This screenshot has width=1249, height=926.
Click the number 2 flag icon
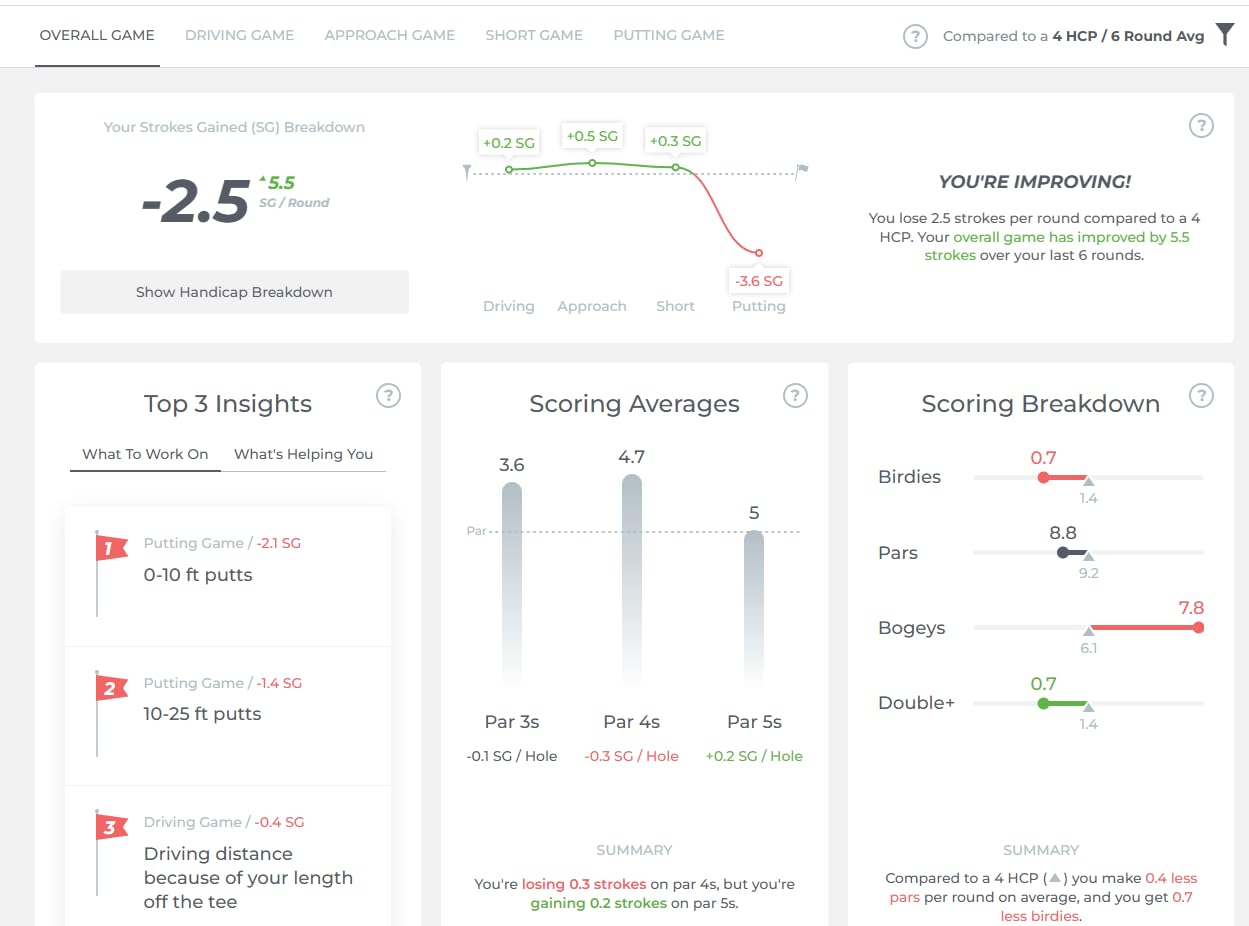(110, 688)
